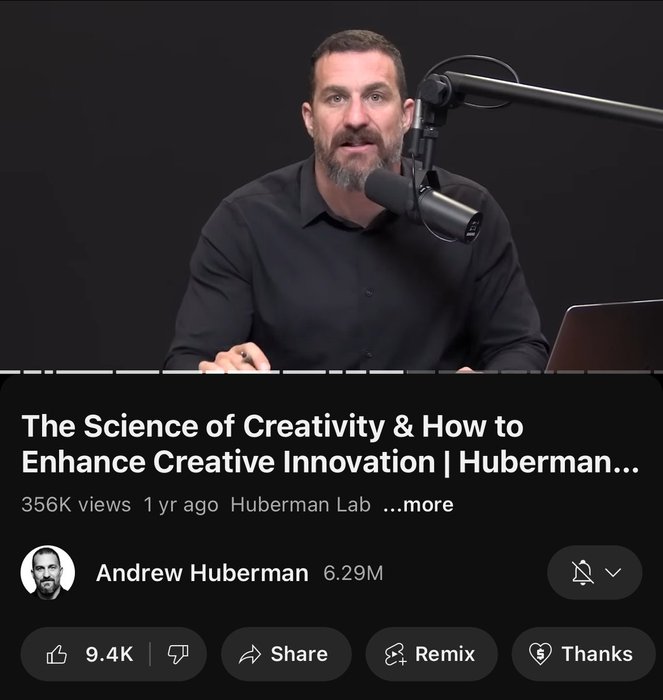Tap the video player to show controls
Screen dimensions: 663x700
pyautogui.click(x=331, y=185)
